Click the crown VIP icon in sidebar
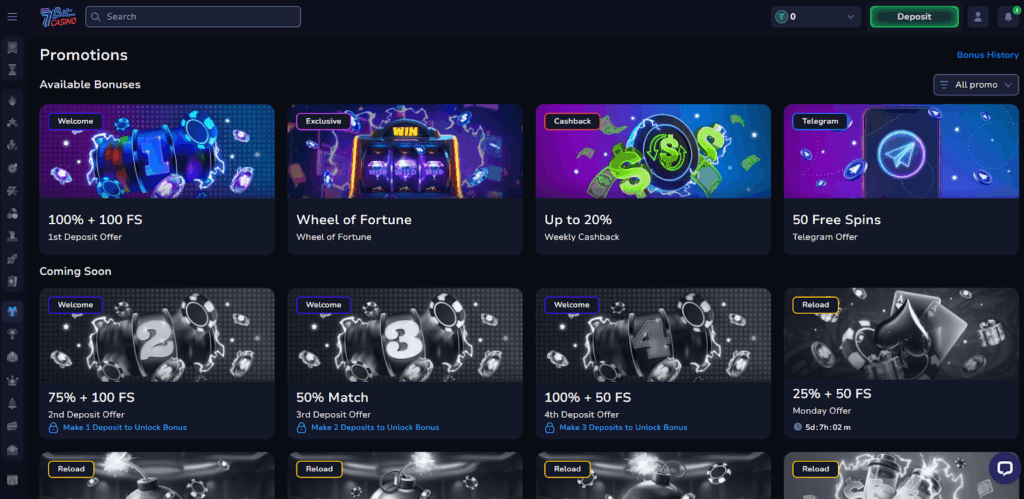The image size is (1024, 499). (x=12, y=380)
